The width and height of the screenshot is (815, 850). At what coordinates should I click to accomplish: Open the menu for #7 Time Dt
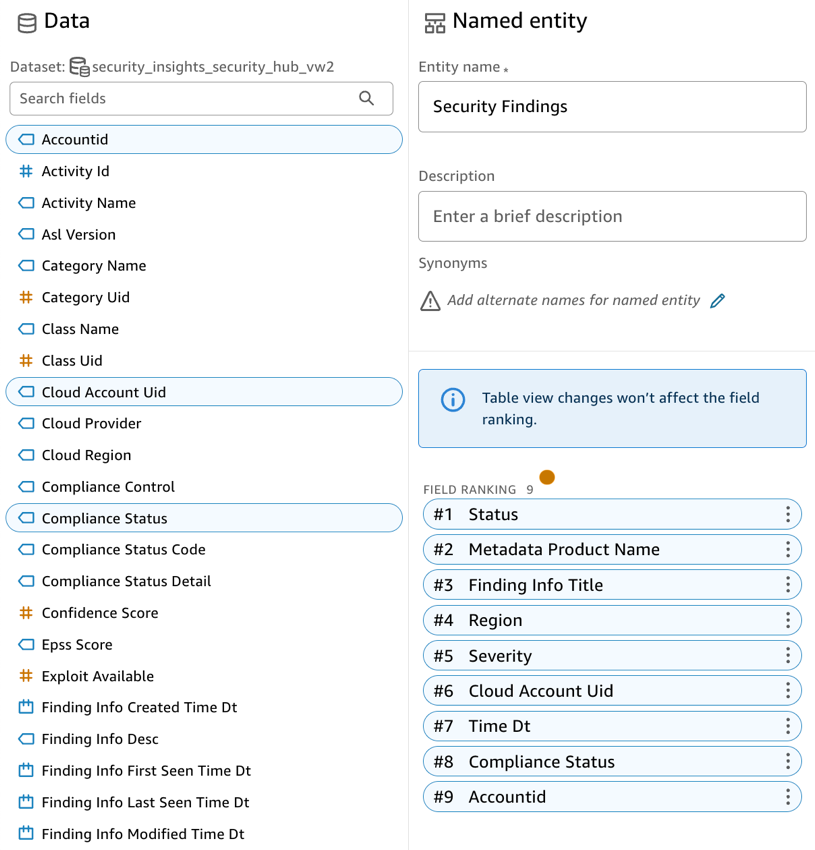[789, 726]
